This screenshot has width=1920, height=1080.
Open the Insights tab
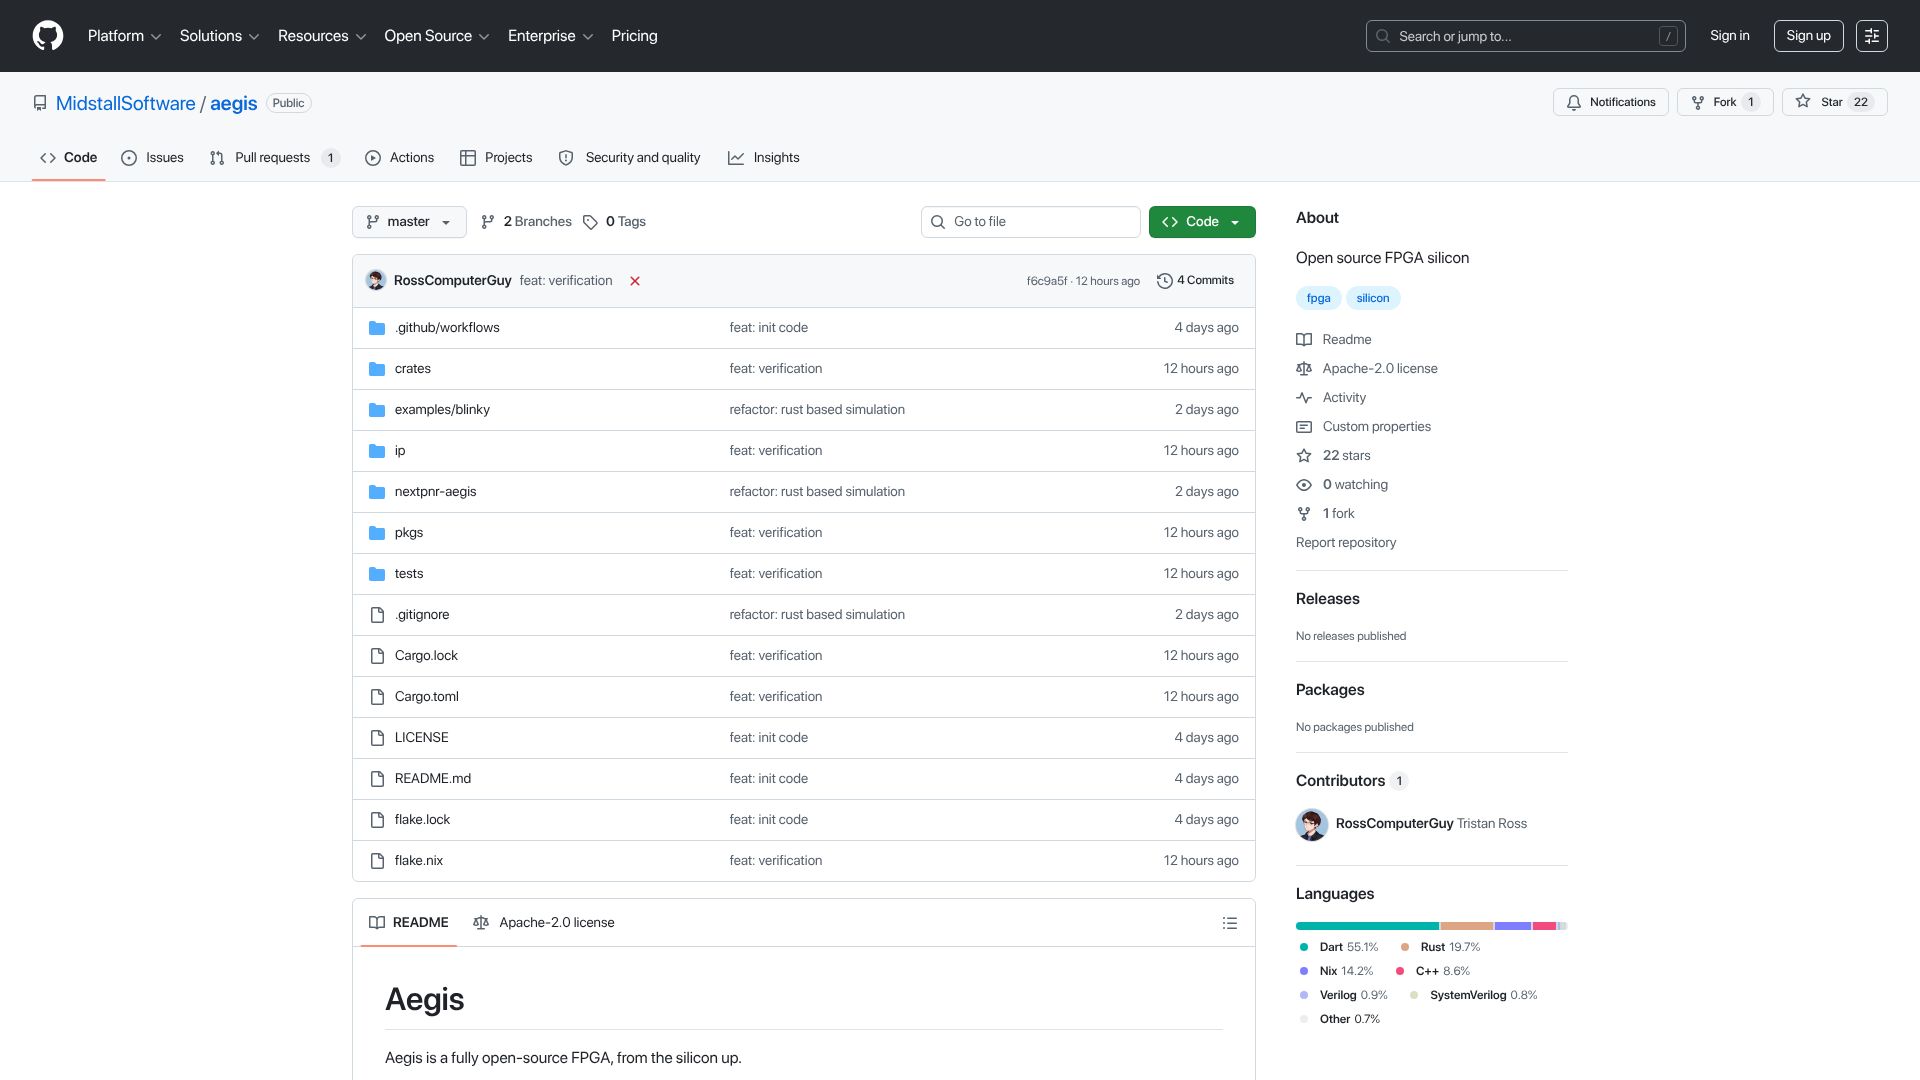coord(764,158)
